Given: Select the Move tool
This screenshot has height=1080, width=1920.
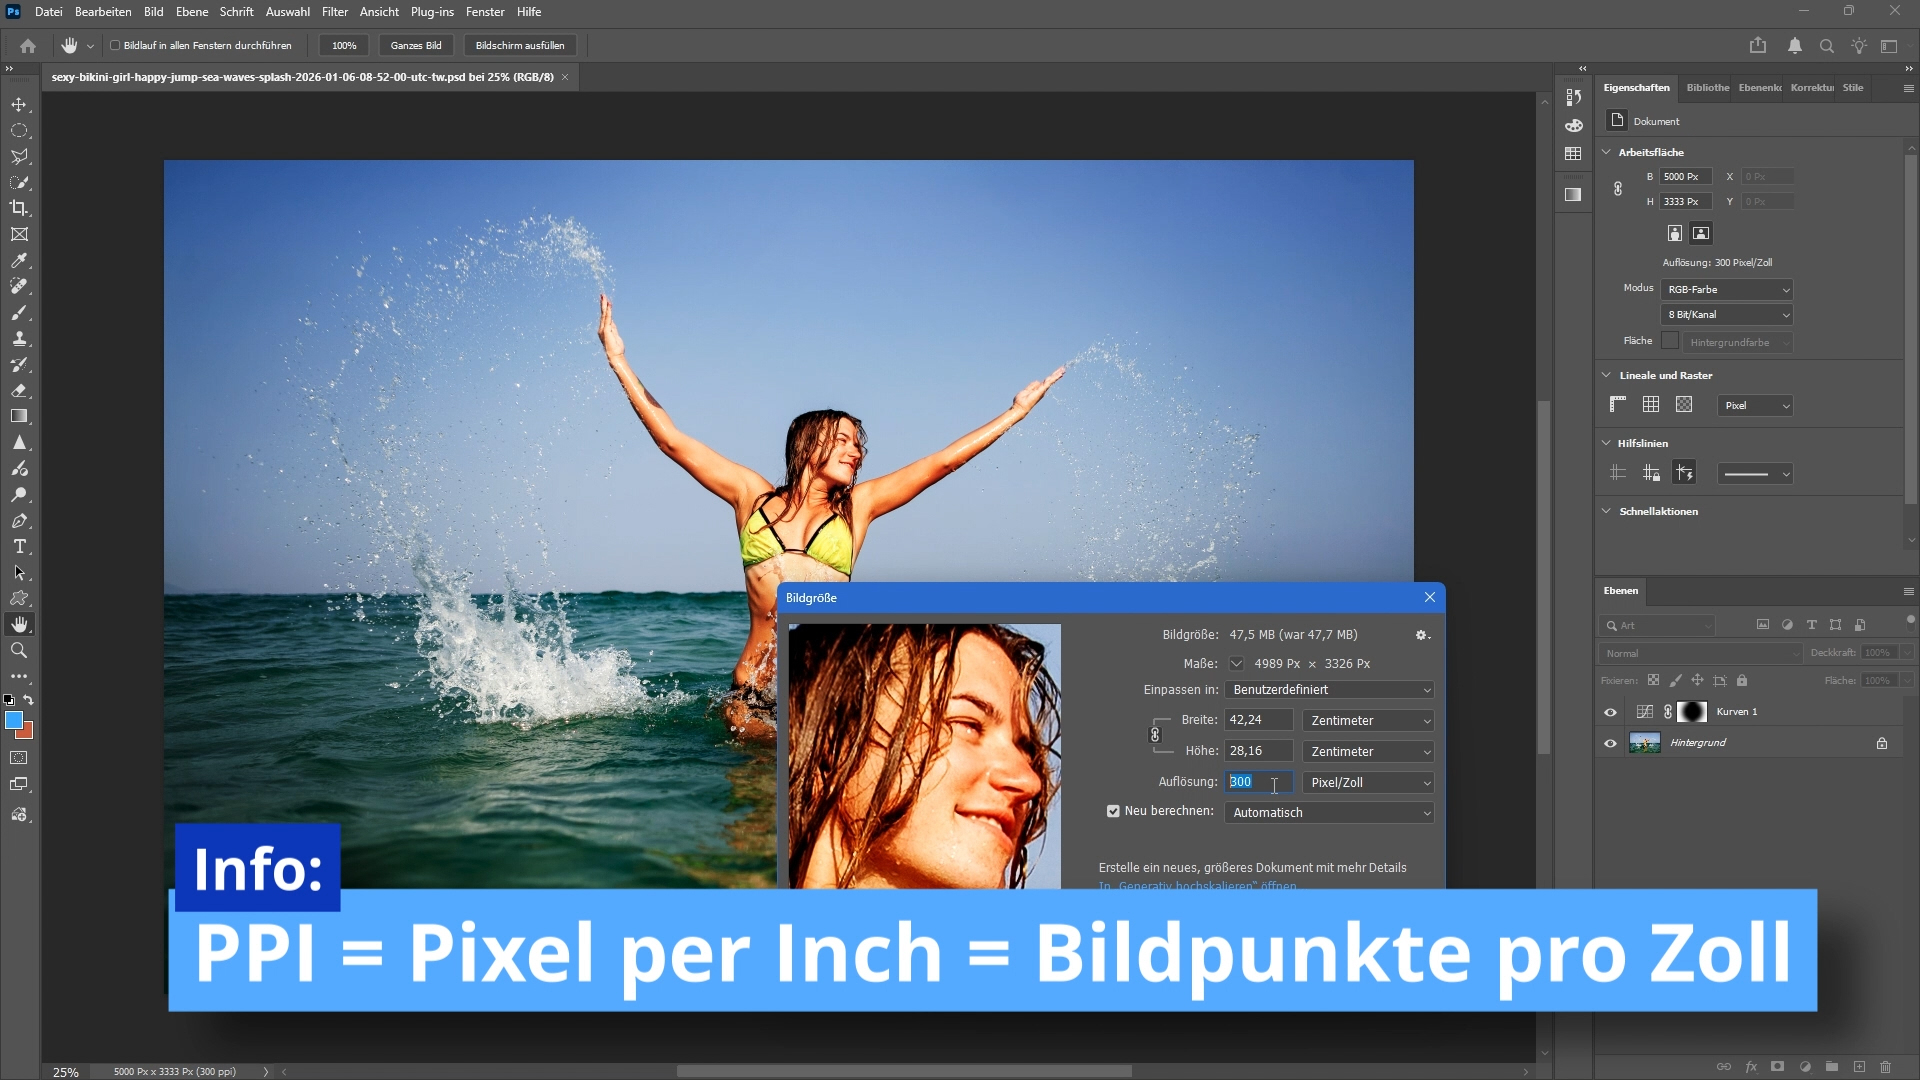Looking at the screenshot, I should [19, 104].
